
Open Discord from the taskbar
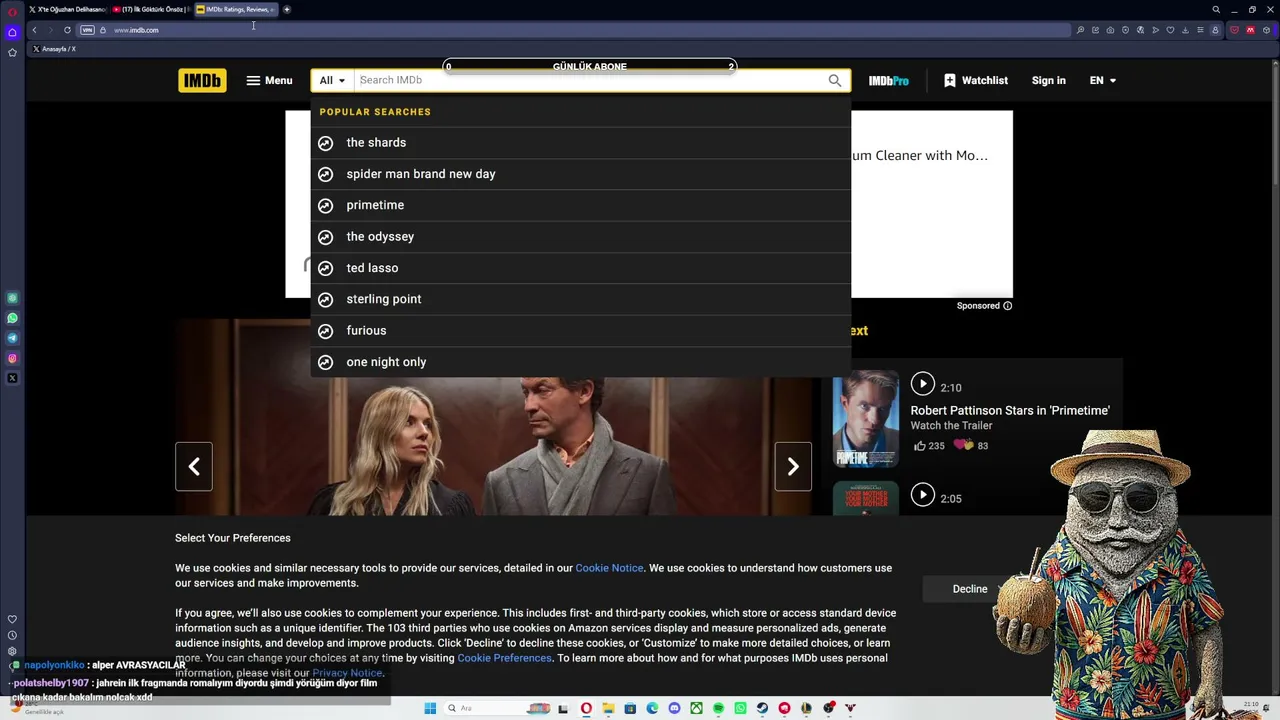coord(674,708)
